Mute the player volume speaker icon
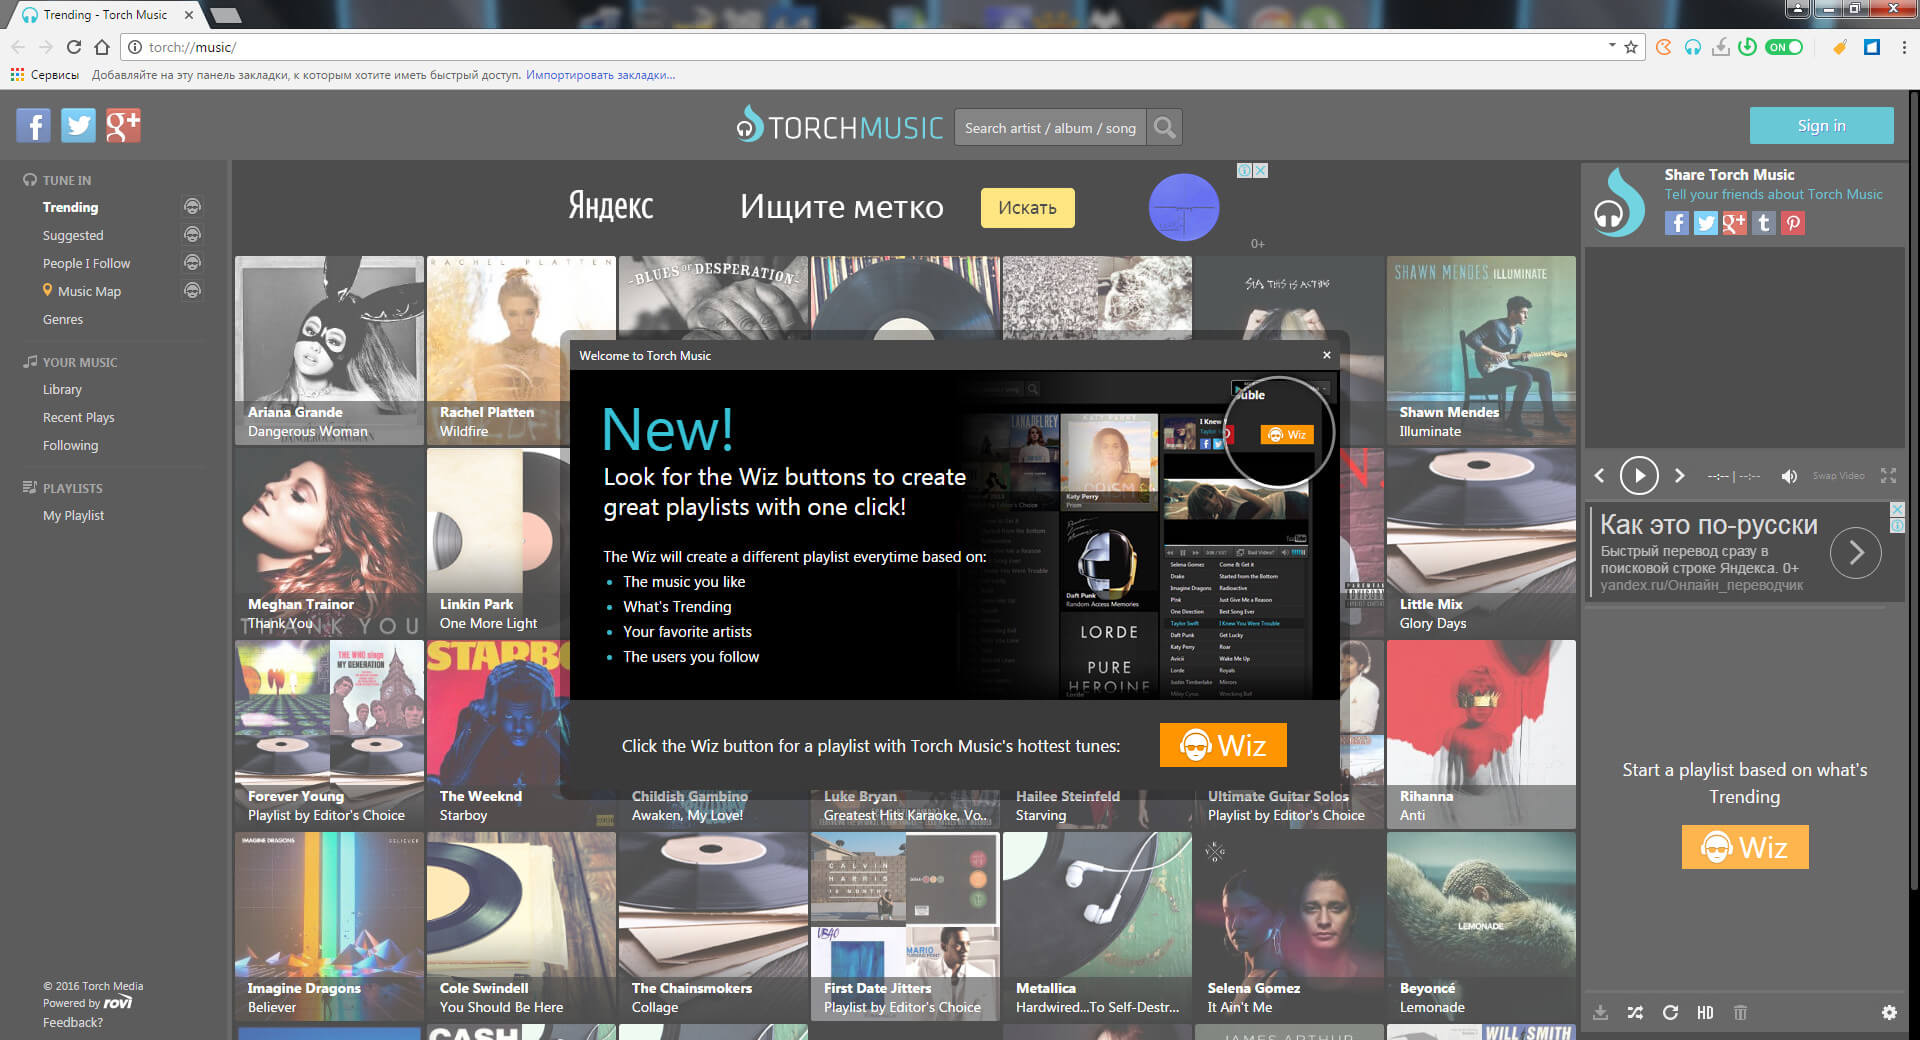This screenshot has height=1040, width=1920. click(x=1789, y=476)
